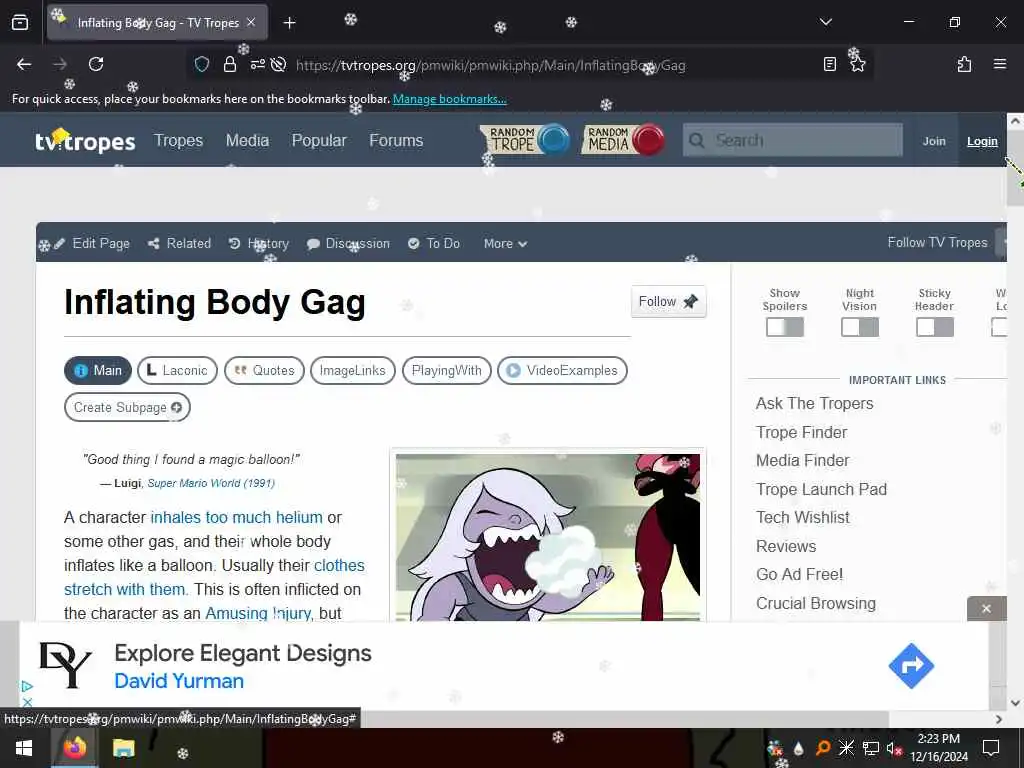1024x768 pixels.
Task: Open Ask The Tropers link
Action: coord(814,404)
